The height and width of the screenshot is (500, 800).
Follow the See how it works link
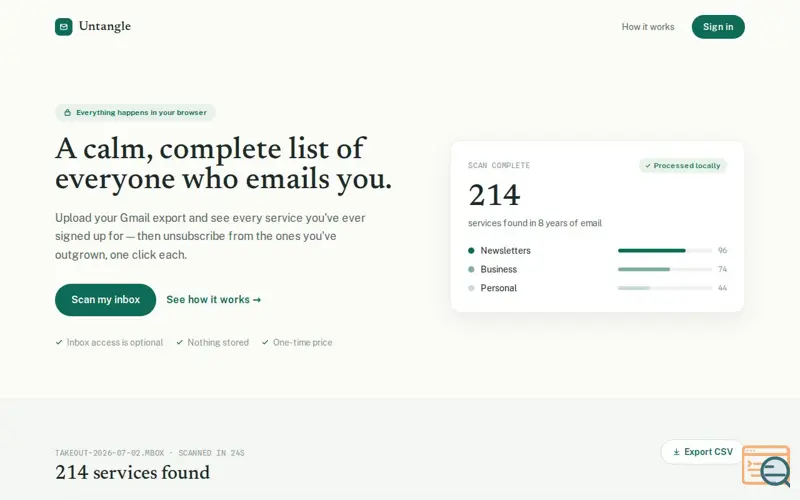[214, 300]
